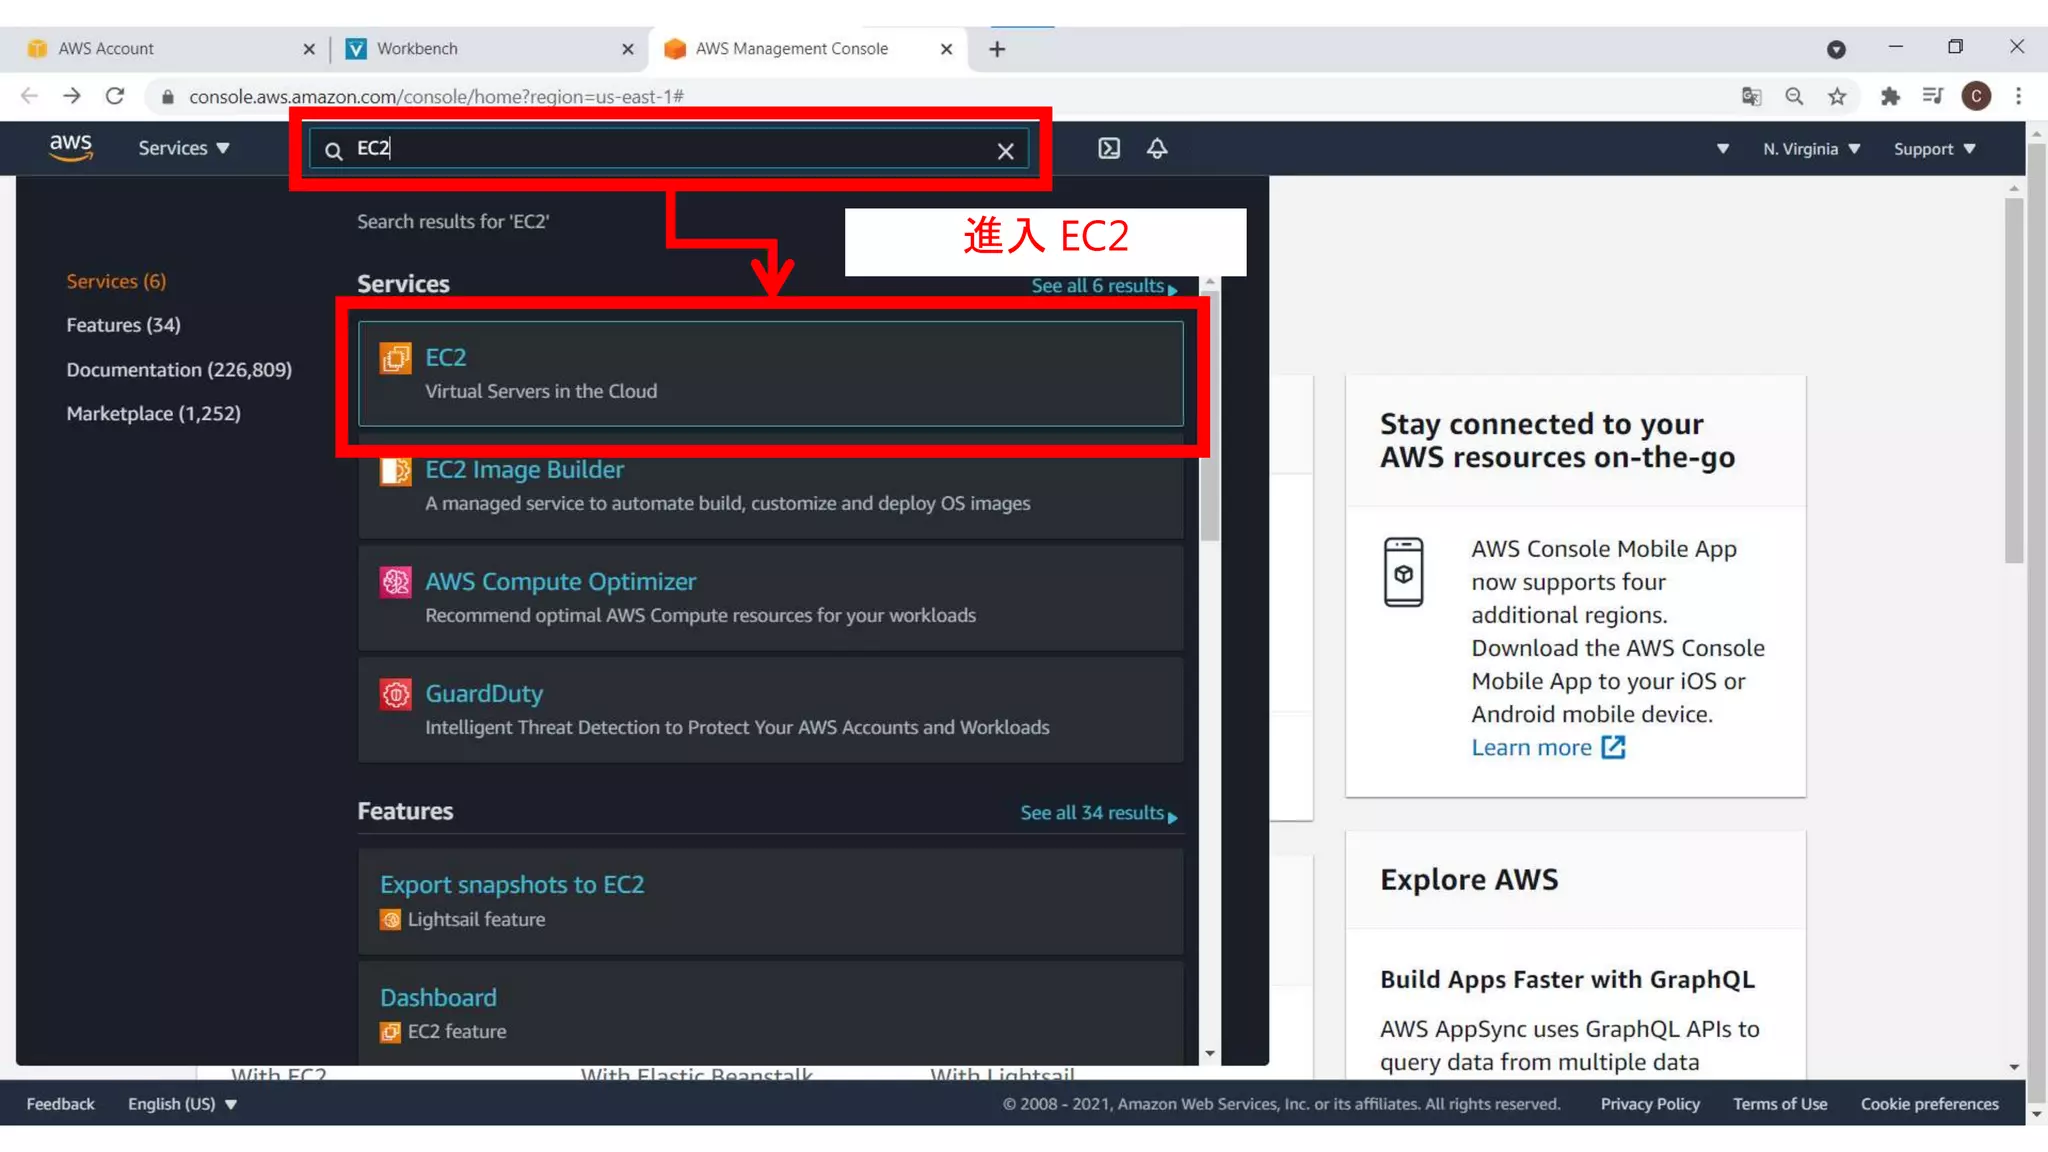Click into the EC2 search input field
2048x1152 pixels.
point(670,149)
